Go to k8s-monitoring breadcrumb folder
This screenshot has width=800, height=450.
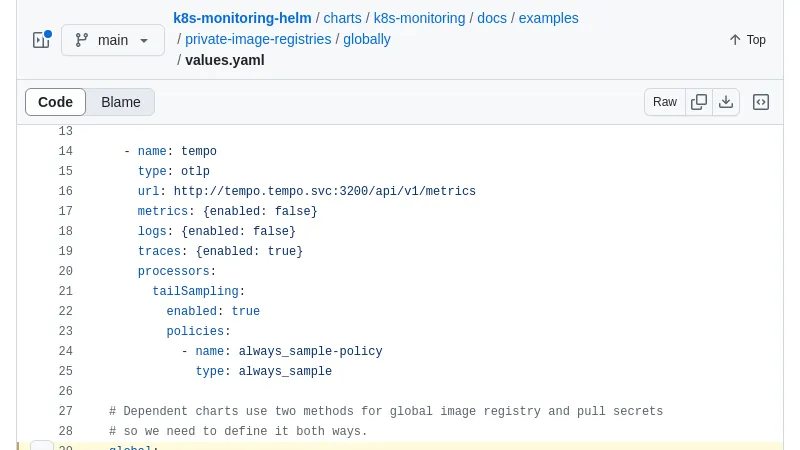click(x=419, y=18)
